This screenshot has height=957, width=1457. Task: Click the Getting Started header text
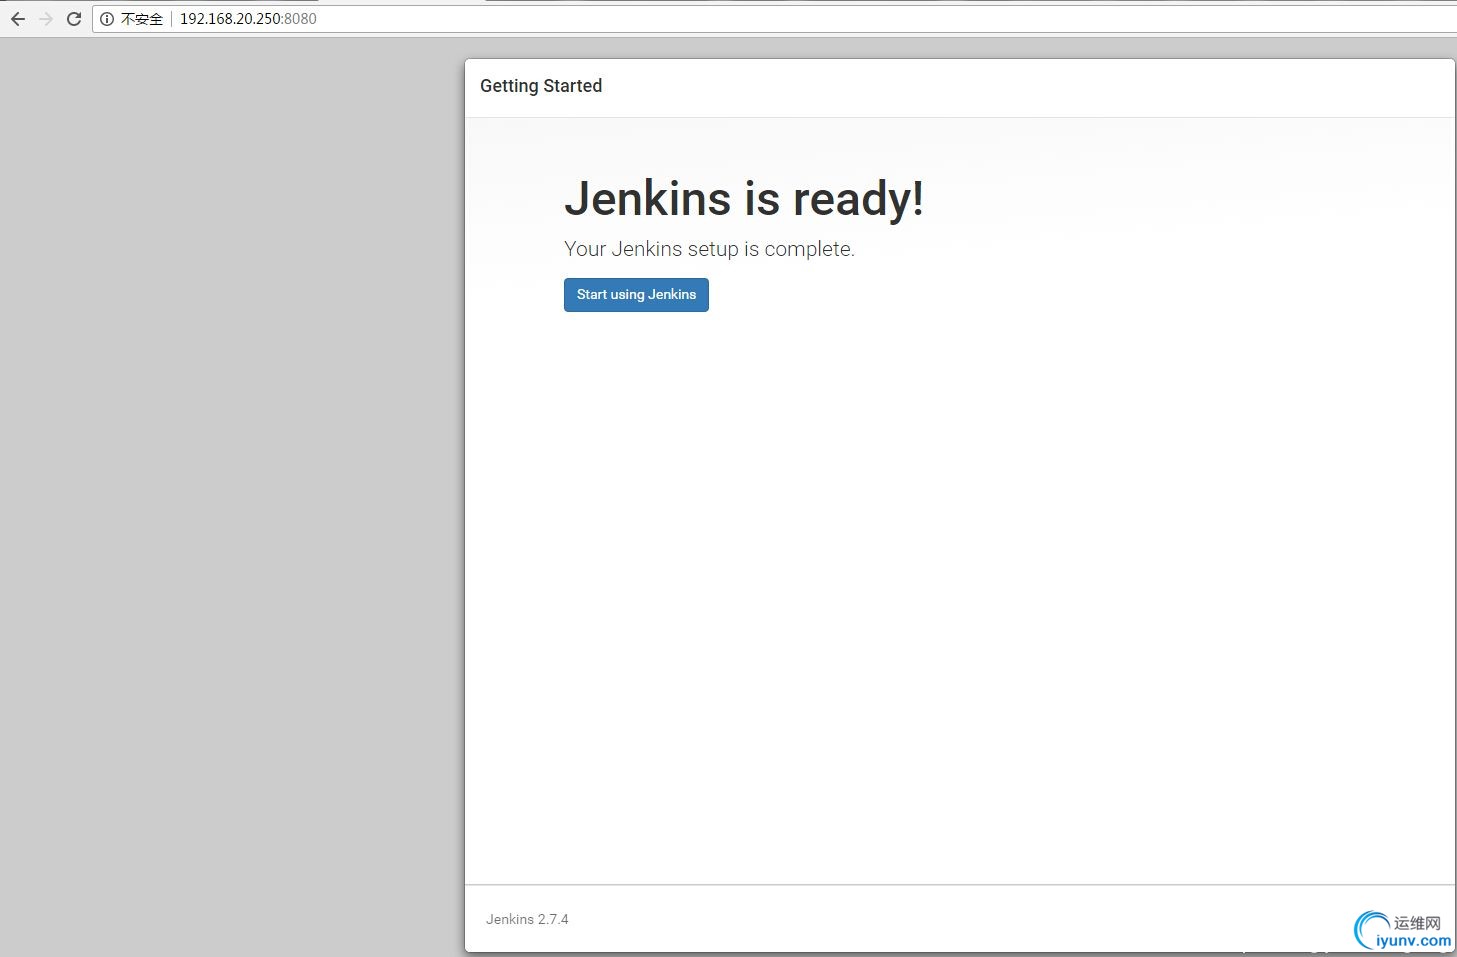pos(541,86)
